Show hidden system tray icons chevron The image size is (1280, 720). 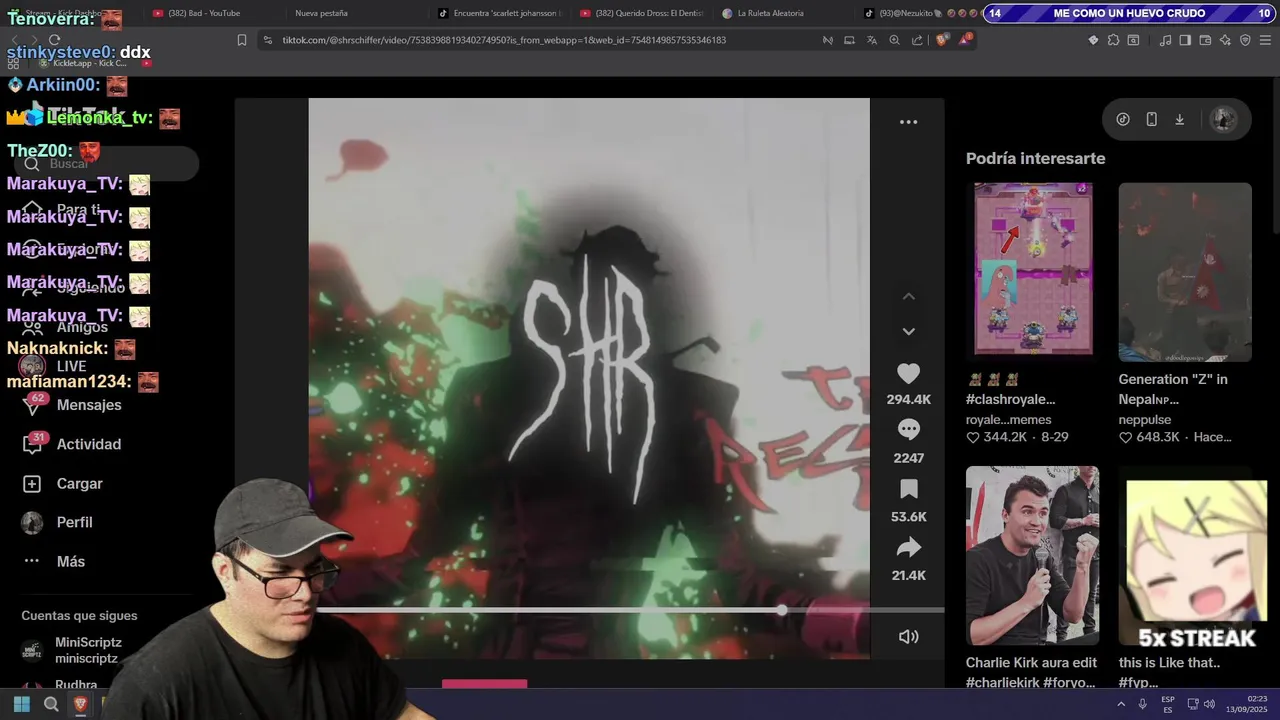(x=1120, y=704)
